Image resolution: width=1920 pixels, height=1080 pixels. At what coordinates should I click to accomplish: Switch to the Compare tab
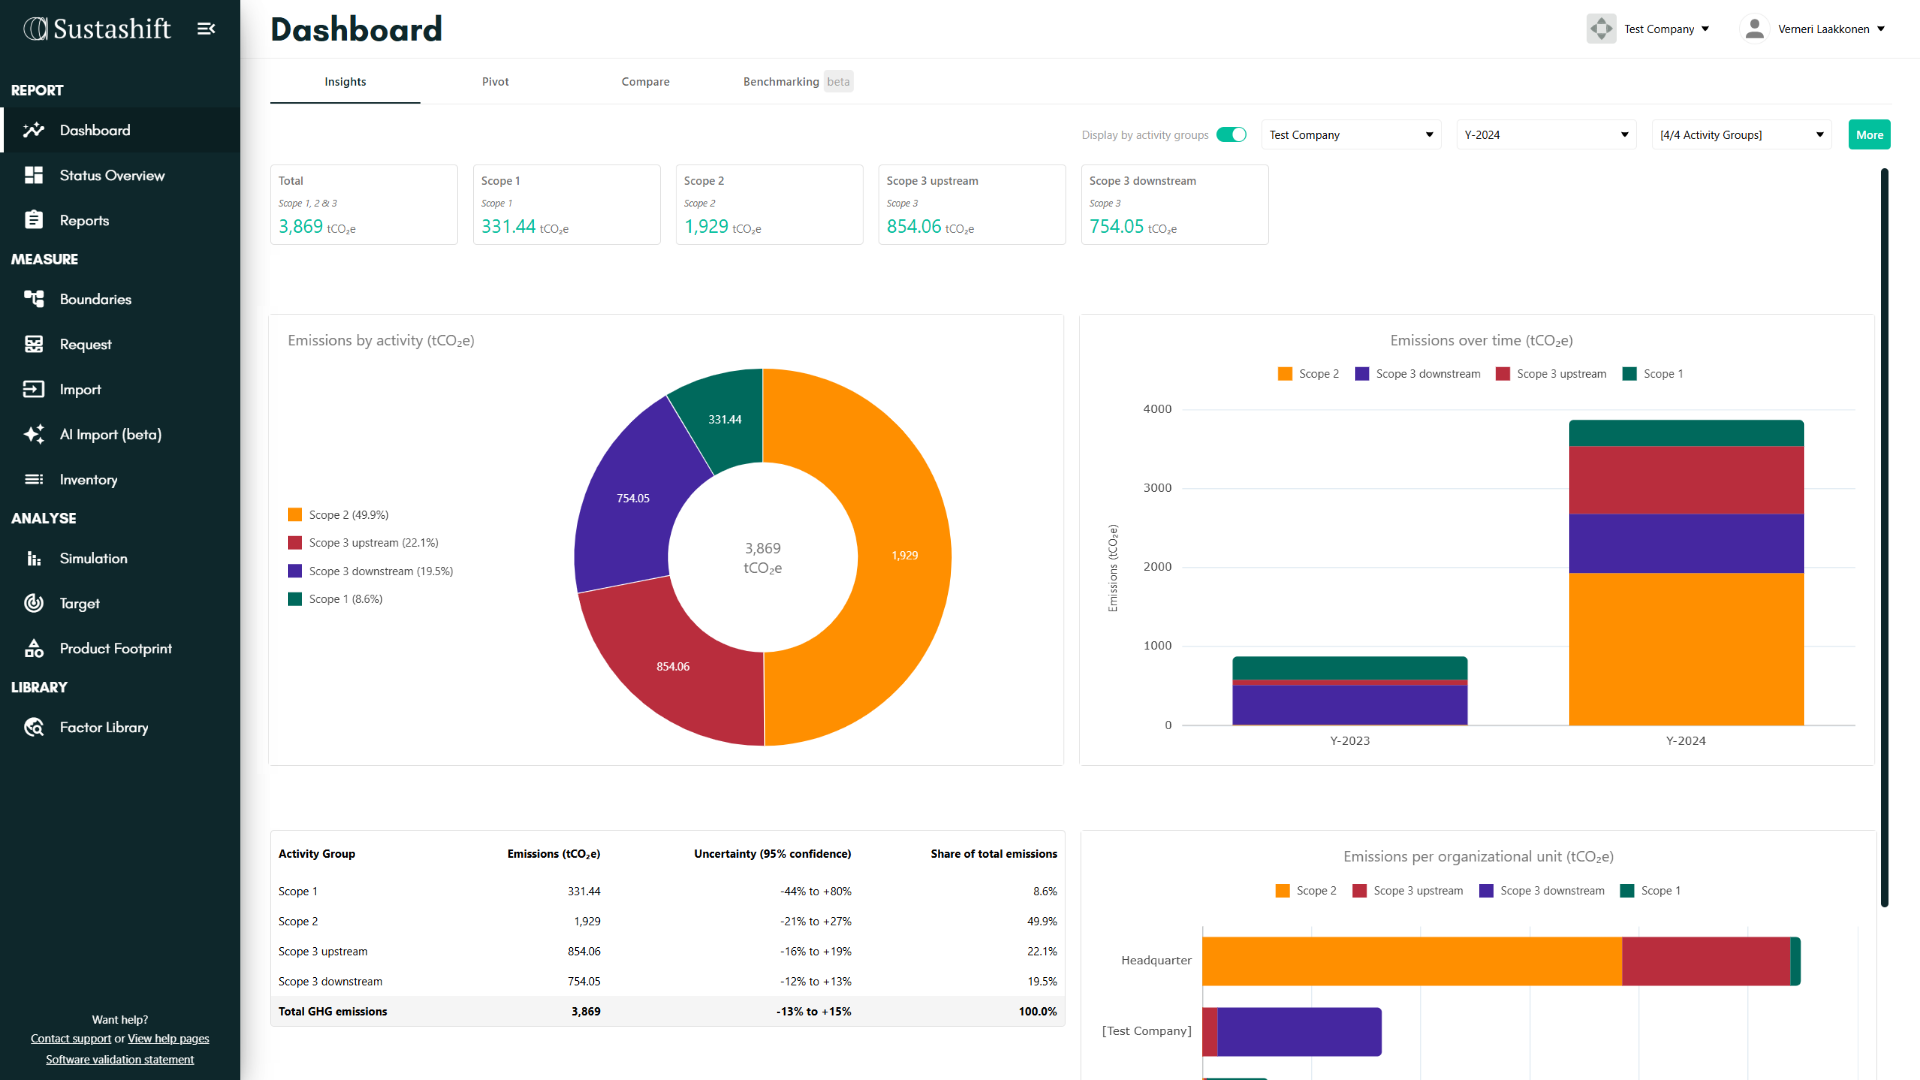coord(645,82)
